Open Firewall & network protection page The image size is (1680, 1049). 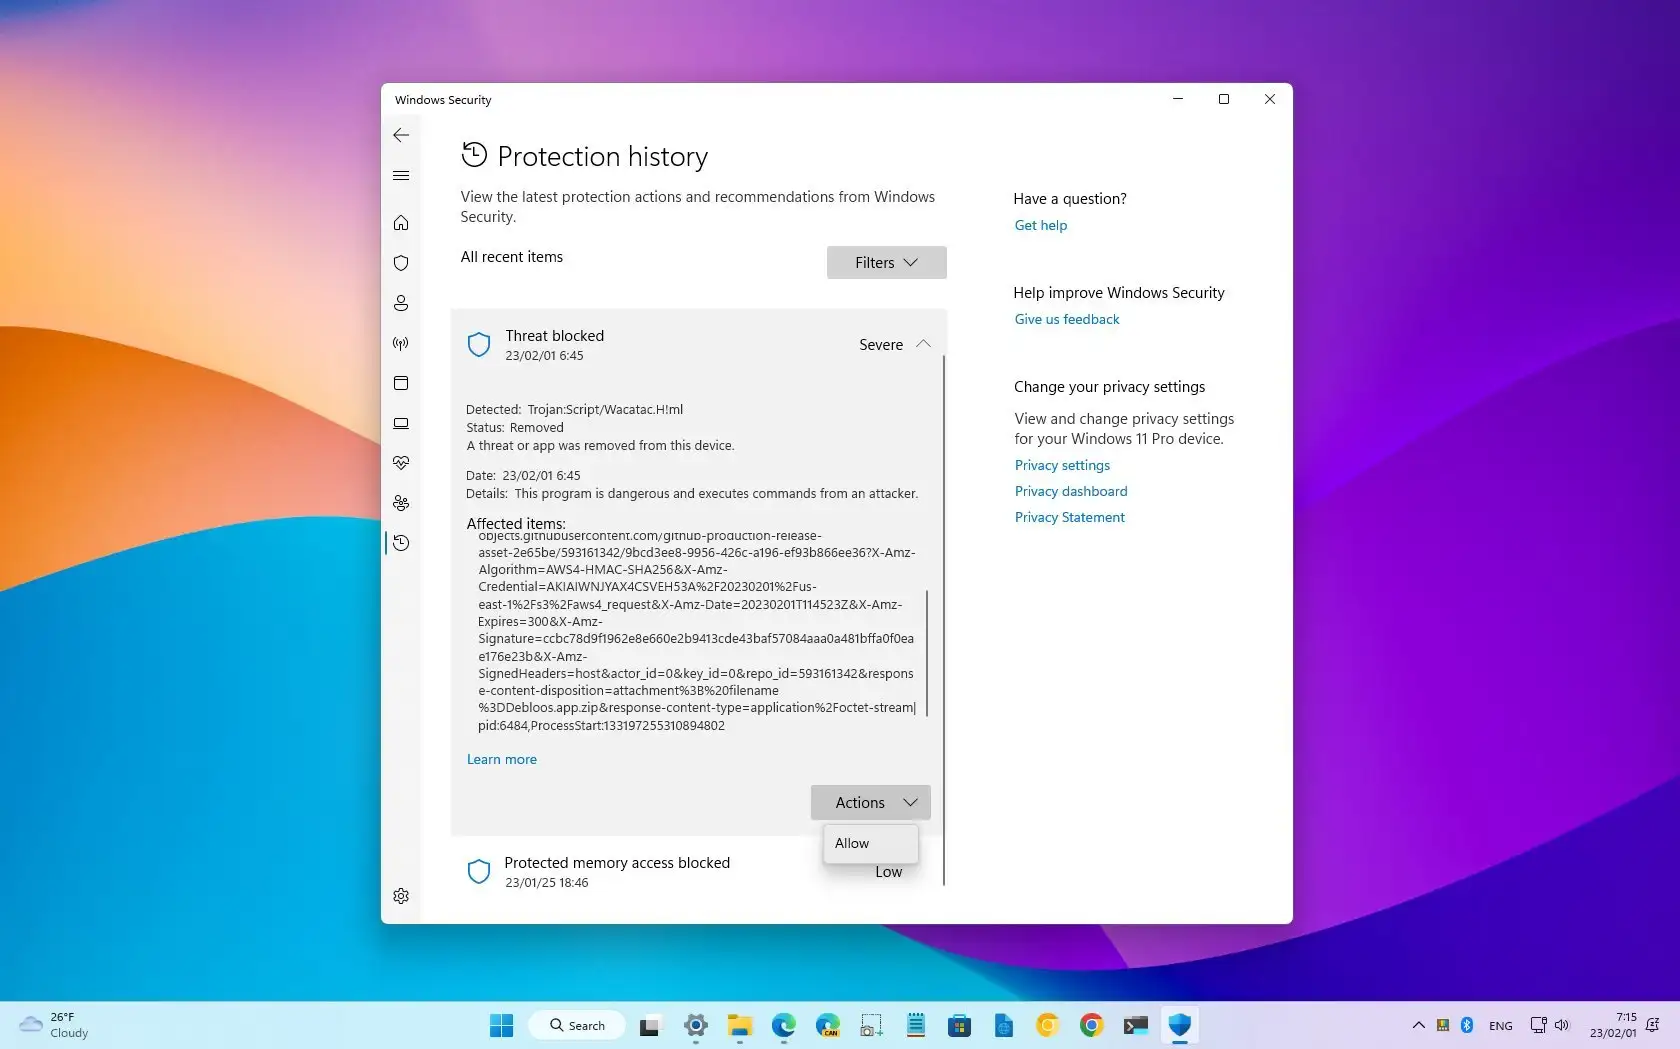(401, 343)
